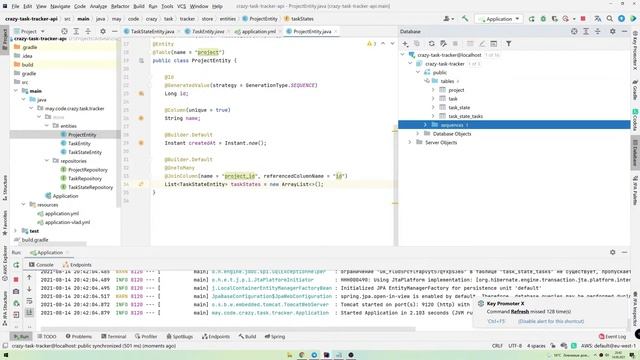
Task: Filter database objects with funnel icon
Action: [x=509, y=44]
